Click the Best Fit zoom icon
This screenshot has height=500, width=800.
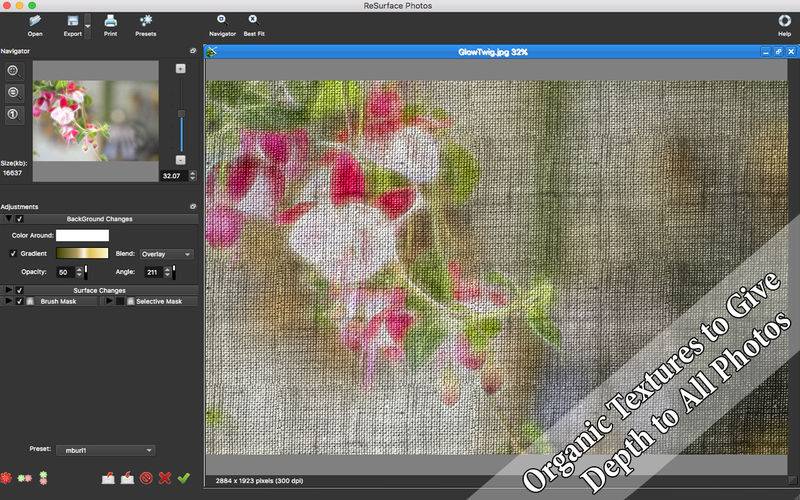point(254,20)
